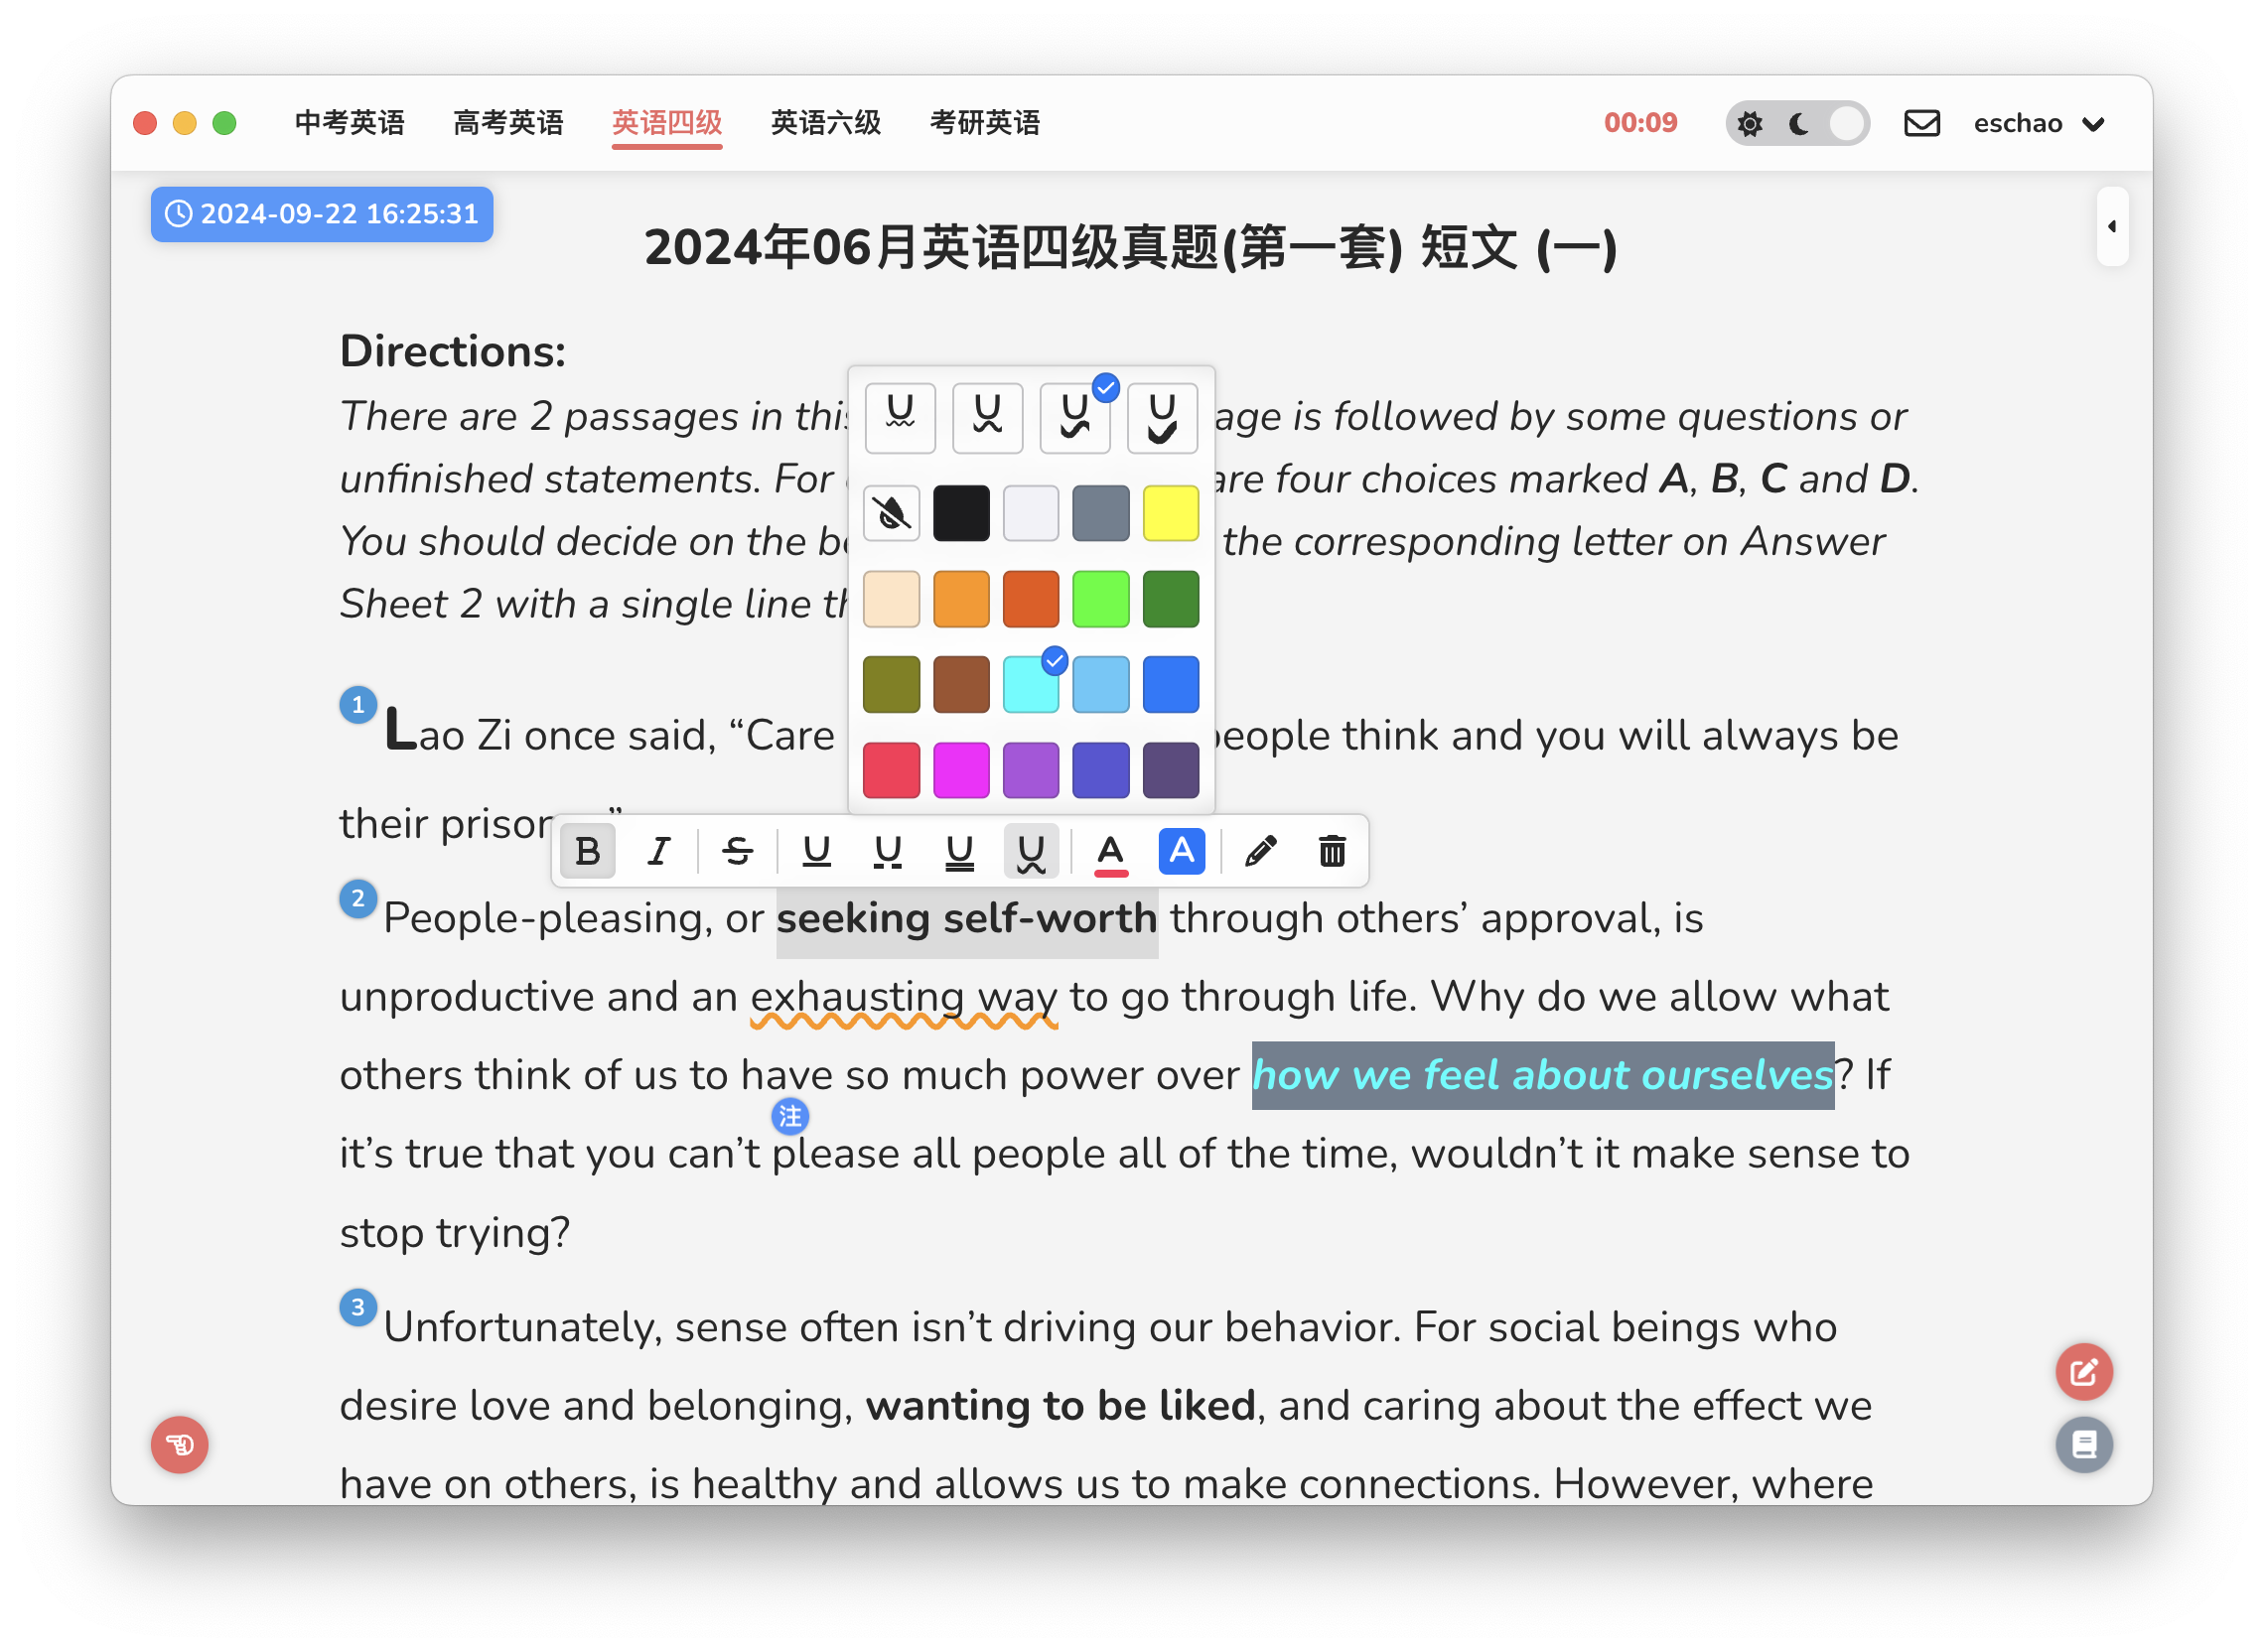2264x1652 pixels.
Task: Pick the black color swatch
Action: 961,514
